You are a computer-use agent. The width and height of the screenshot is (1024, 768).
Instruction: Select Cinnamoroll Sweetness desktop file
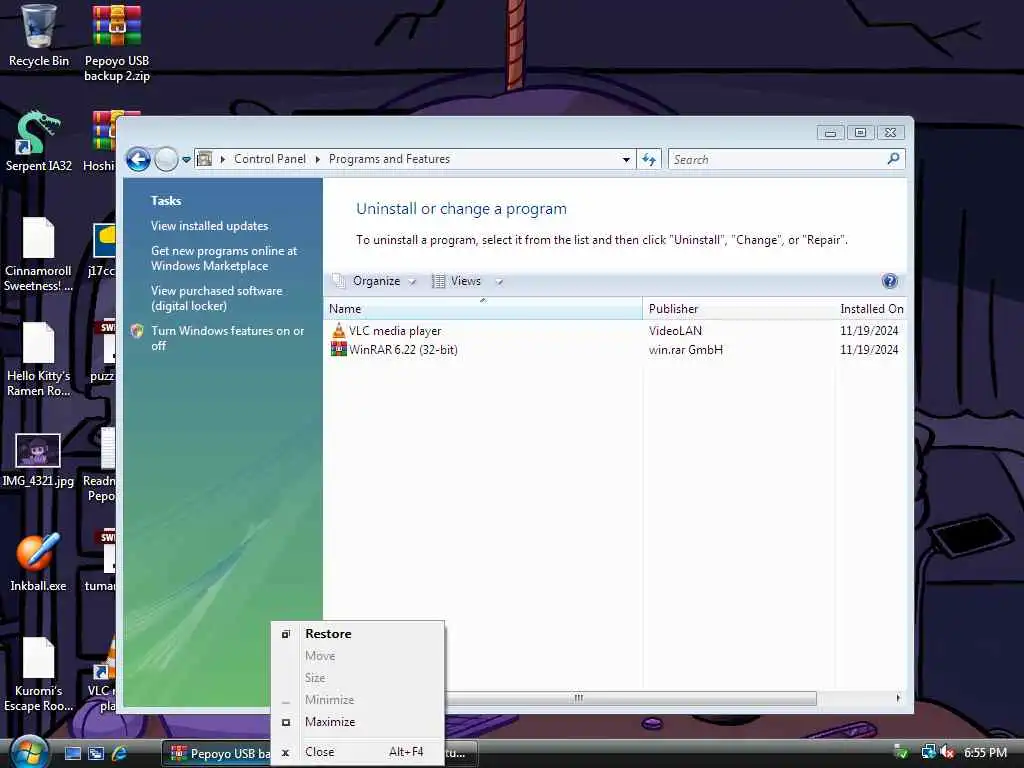click(x=39, y=255)
